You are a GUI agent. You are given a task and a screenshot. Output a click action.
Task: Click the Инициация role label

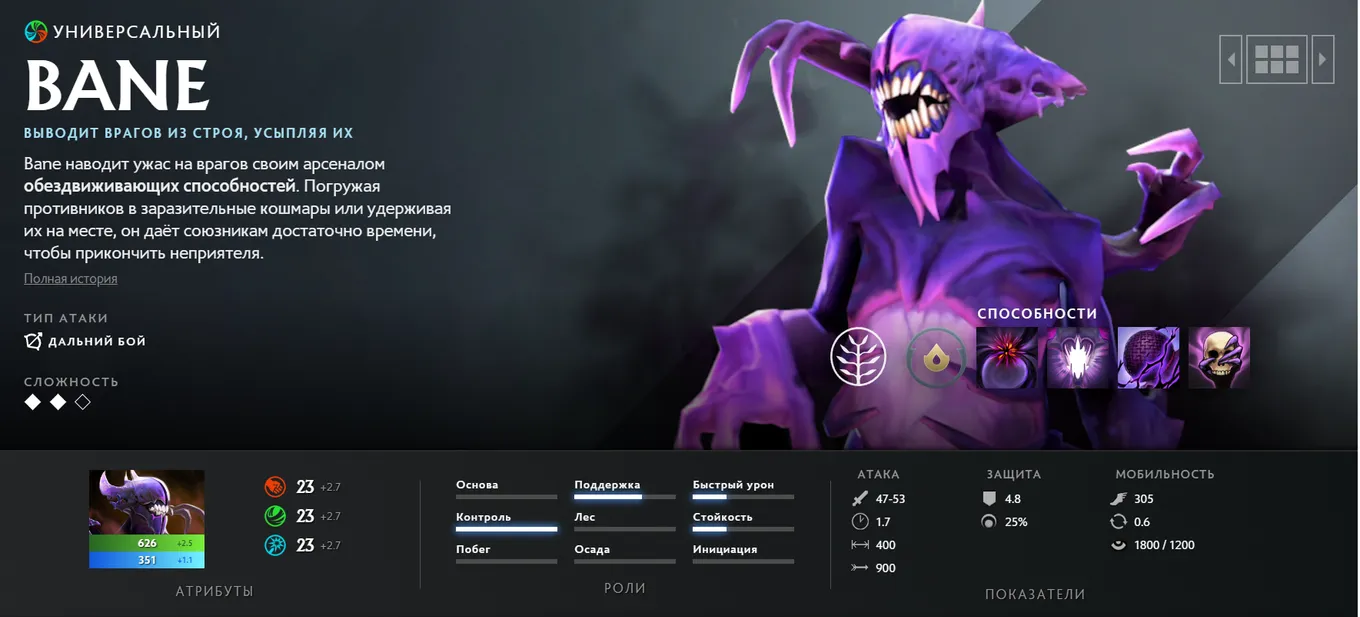point(725,549)
